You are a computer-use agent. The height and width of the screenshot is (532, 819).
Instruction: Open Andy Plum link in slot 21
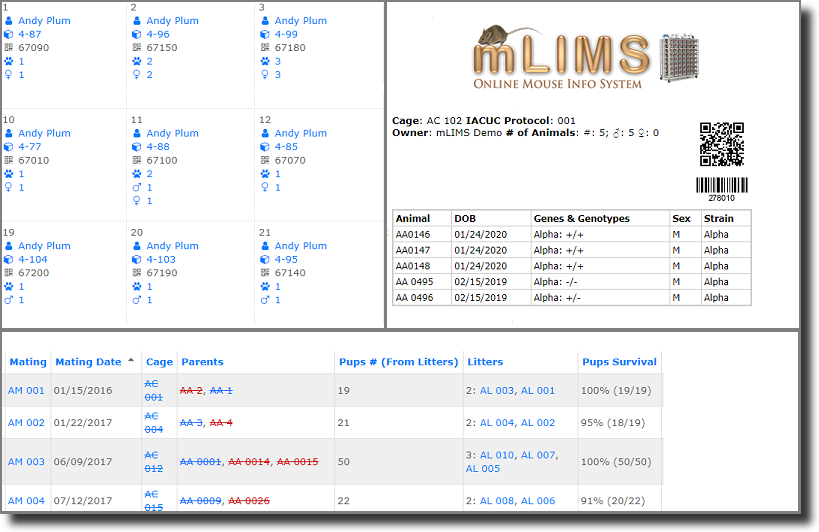pyautogui.click(x=300, y=246)
